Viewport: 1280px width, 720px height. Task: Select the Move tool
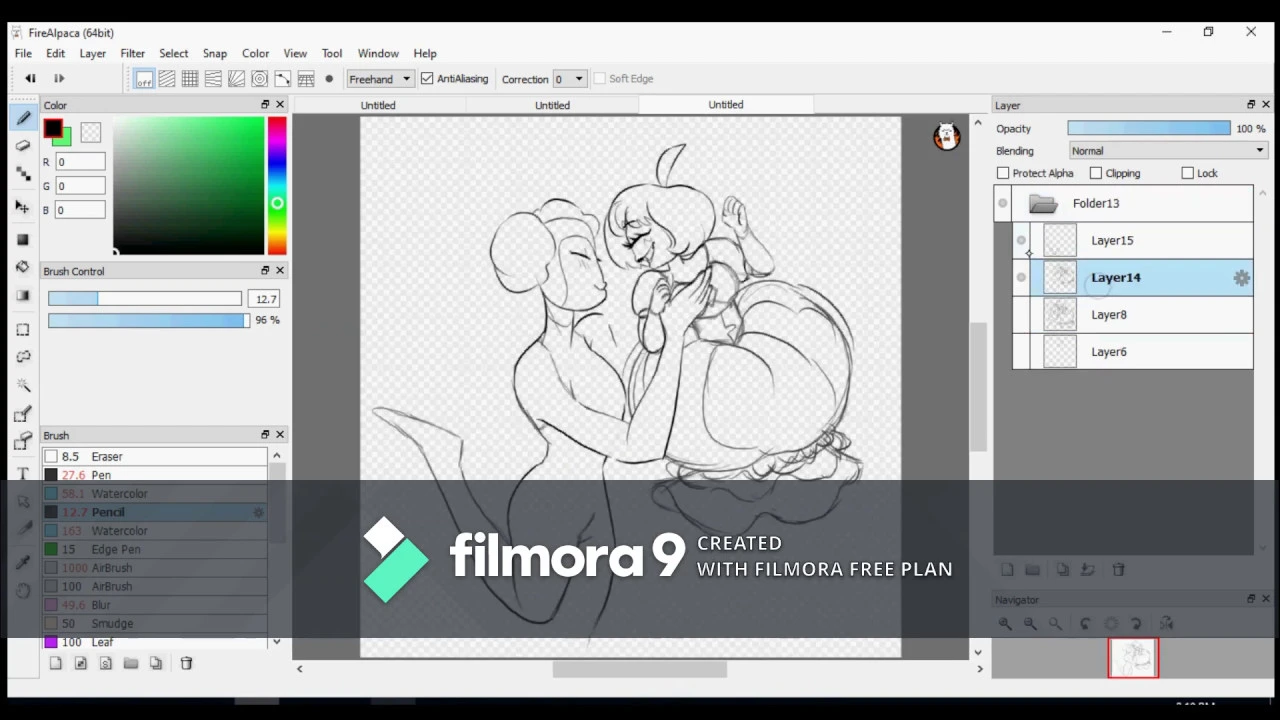tap(23, 207)
